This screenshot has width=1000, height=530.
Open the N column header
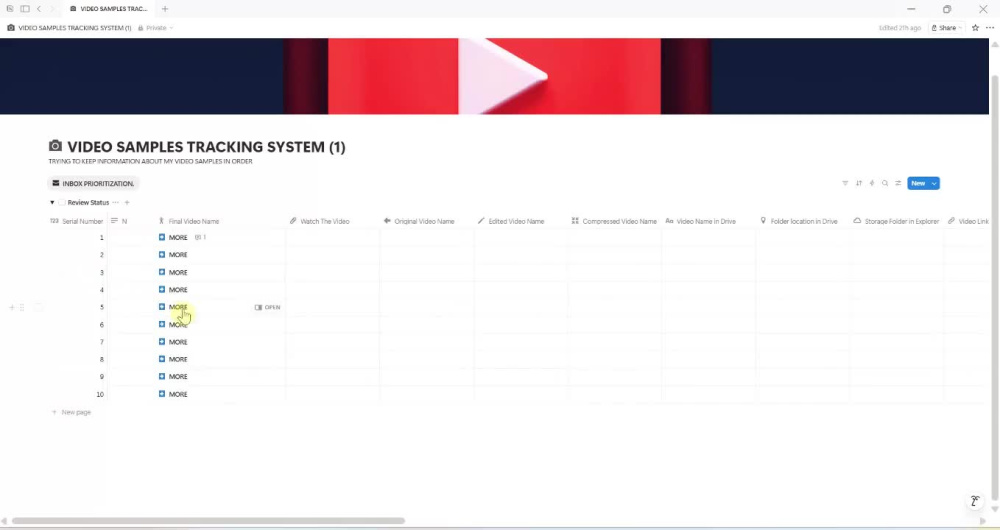click(119, 221)
